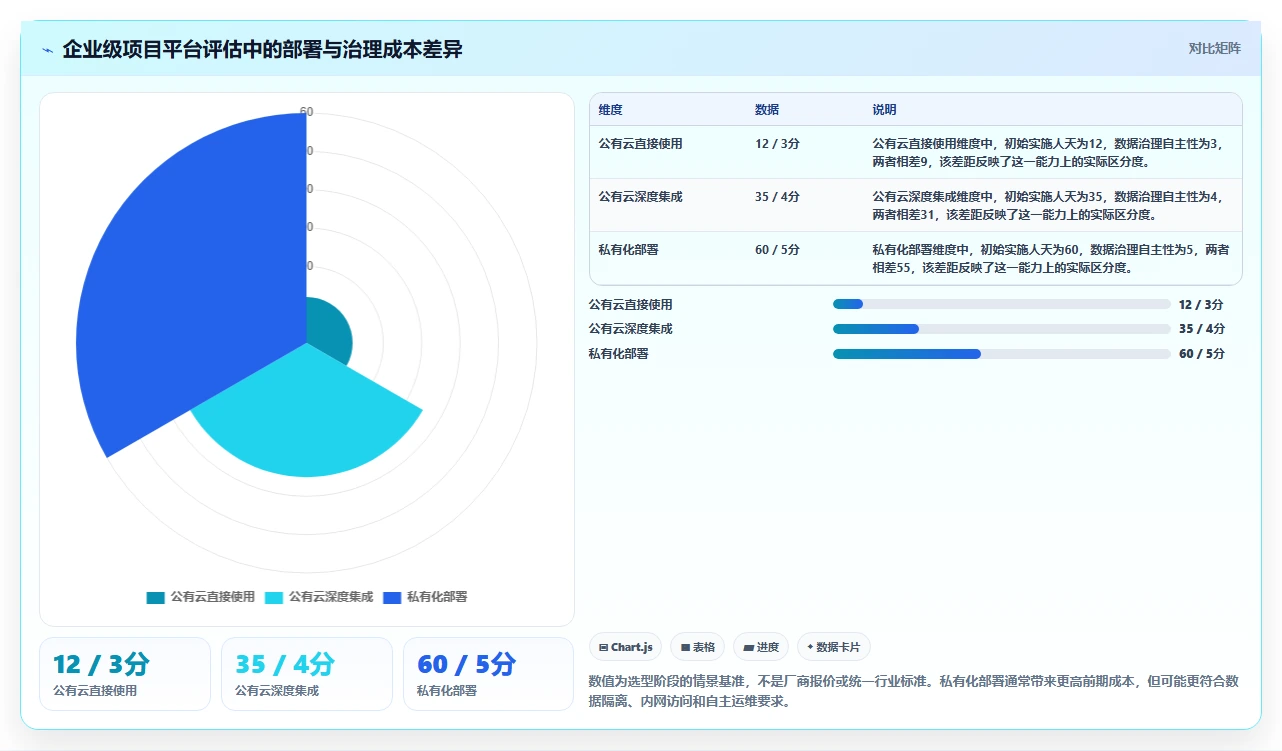
Task: Click the 35 / 4分 table cell
Action: click(777, 197)
